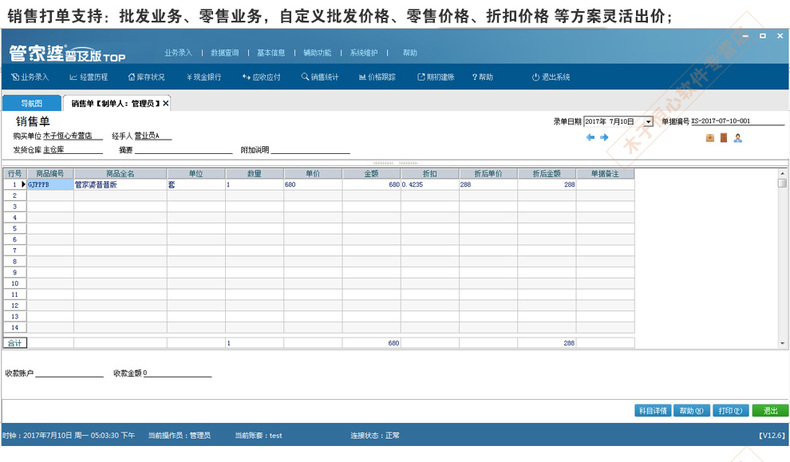The width and height of the screenshot is (790, 462).
Task: Select the 0.4235 discount cell
Action: coord(430,184)
